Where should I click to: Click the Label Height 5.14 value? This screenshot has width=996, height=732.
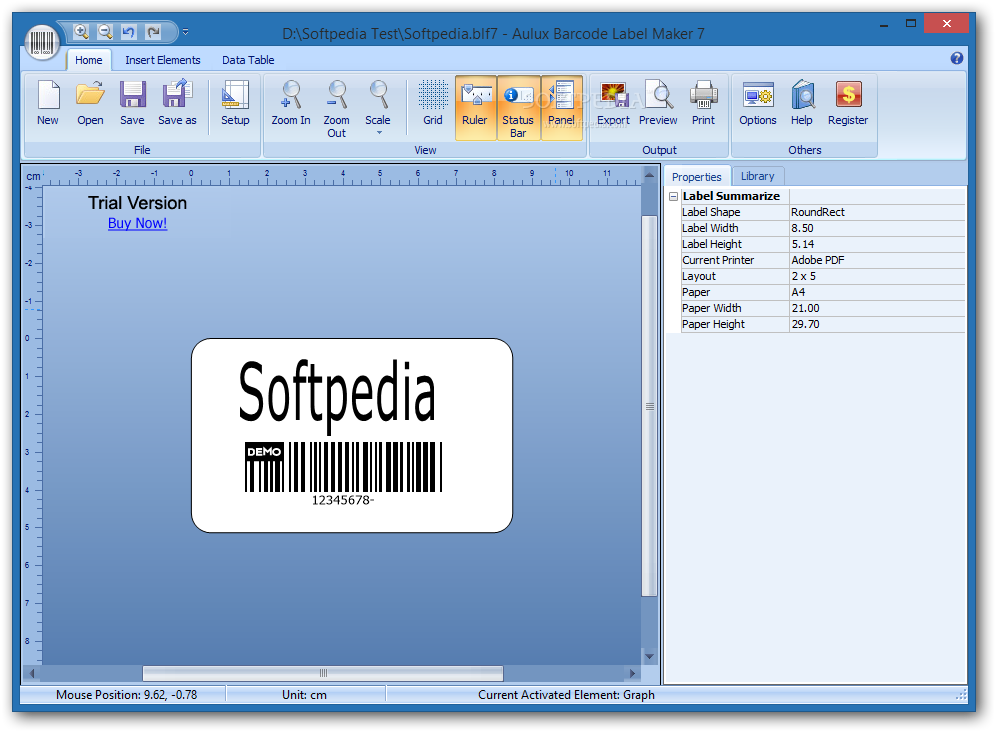point(877,244)
